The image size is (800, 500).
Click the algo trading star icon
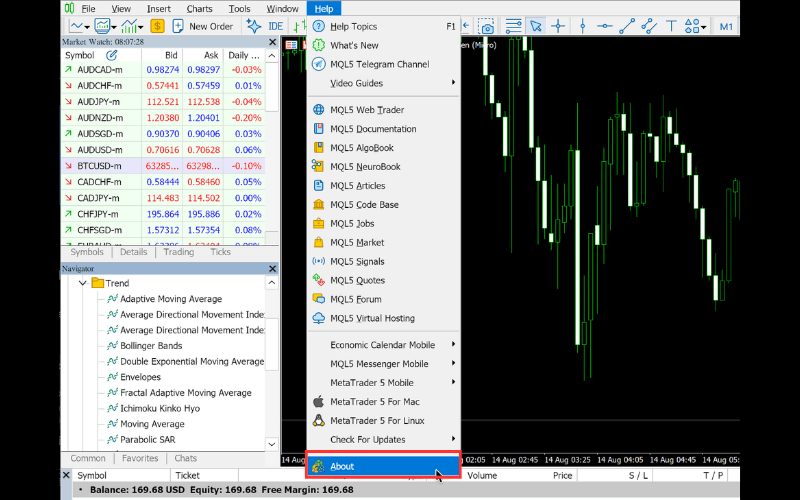(254, 26)
